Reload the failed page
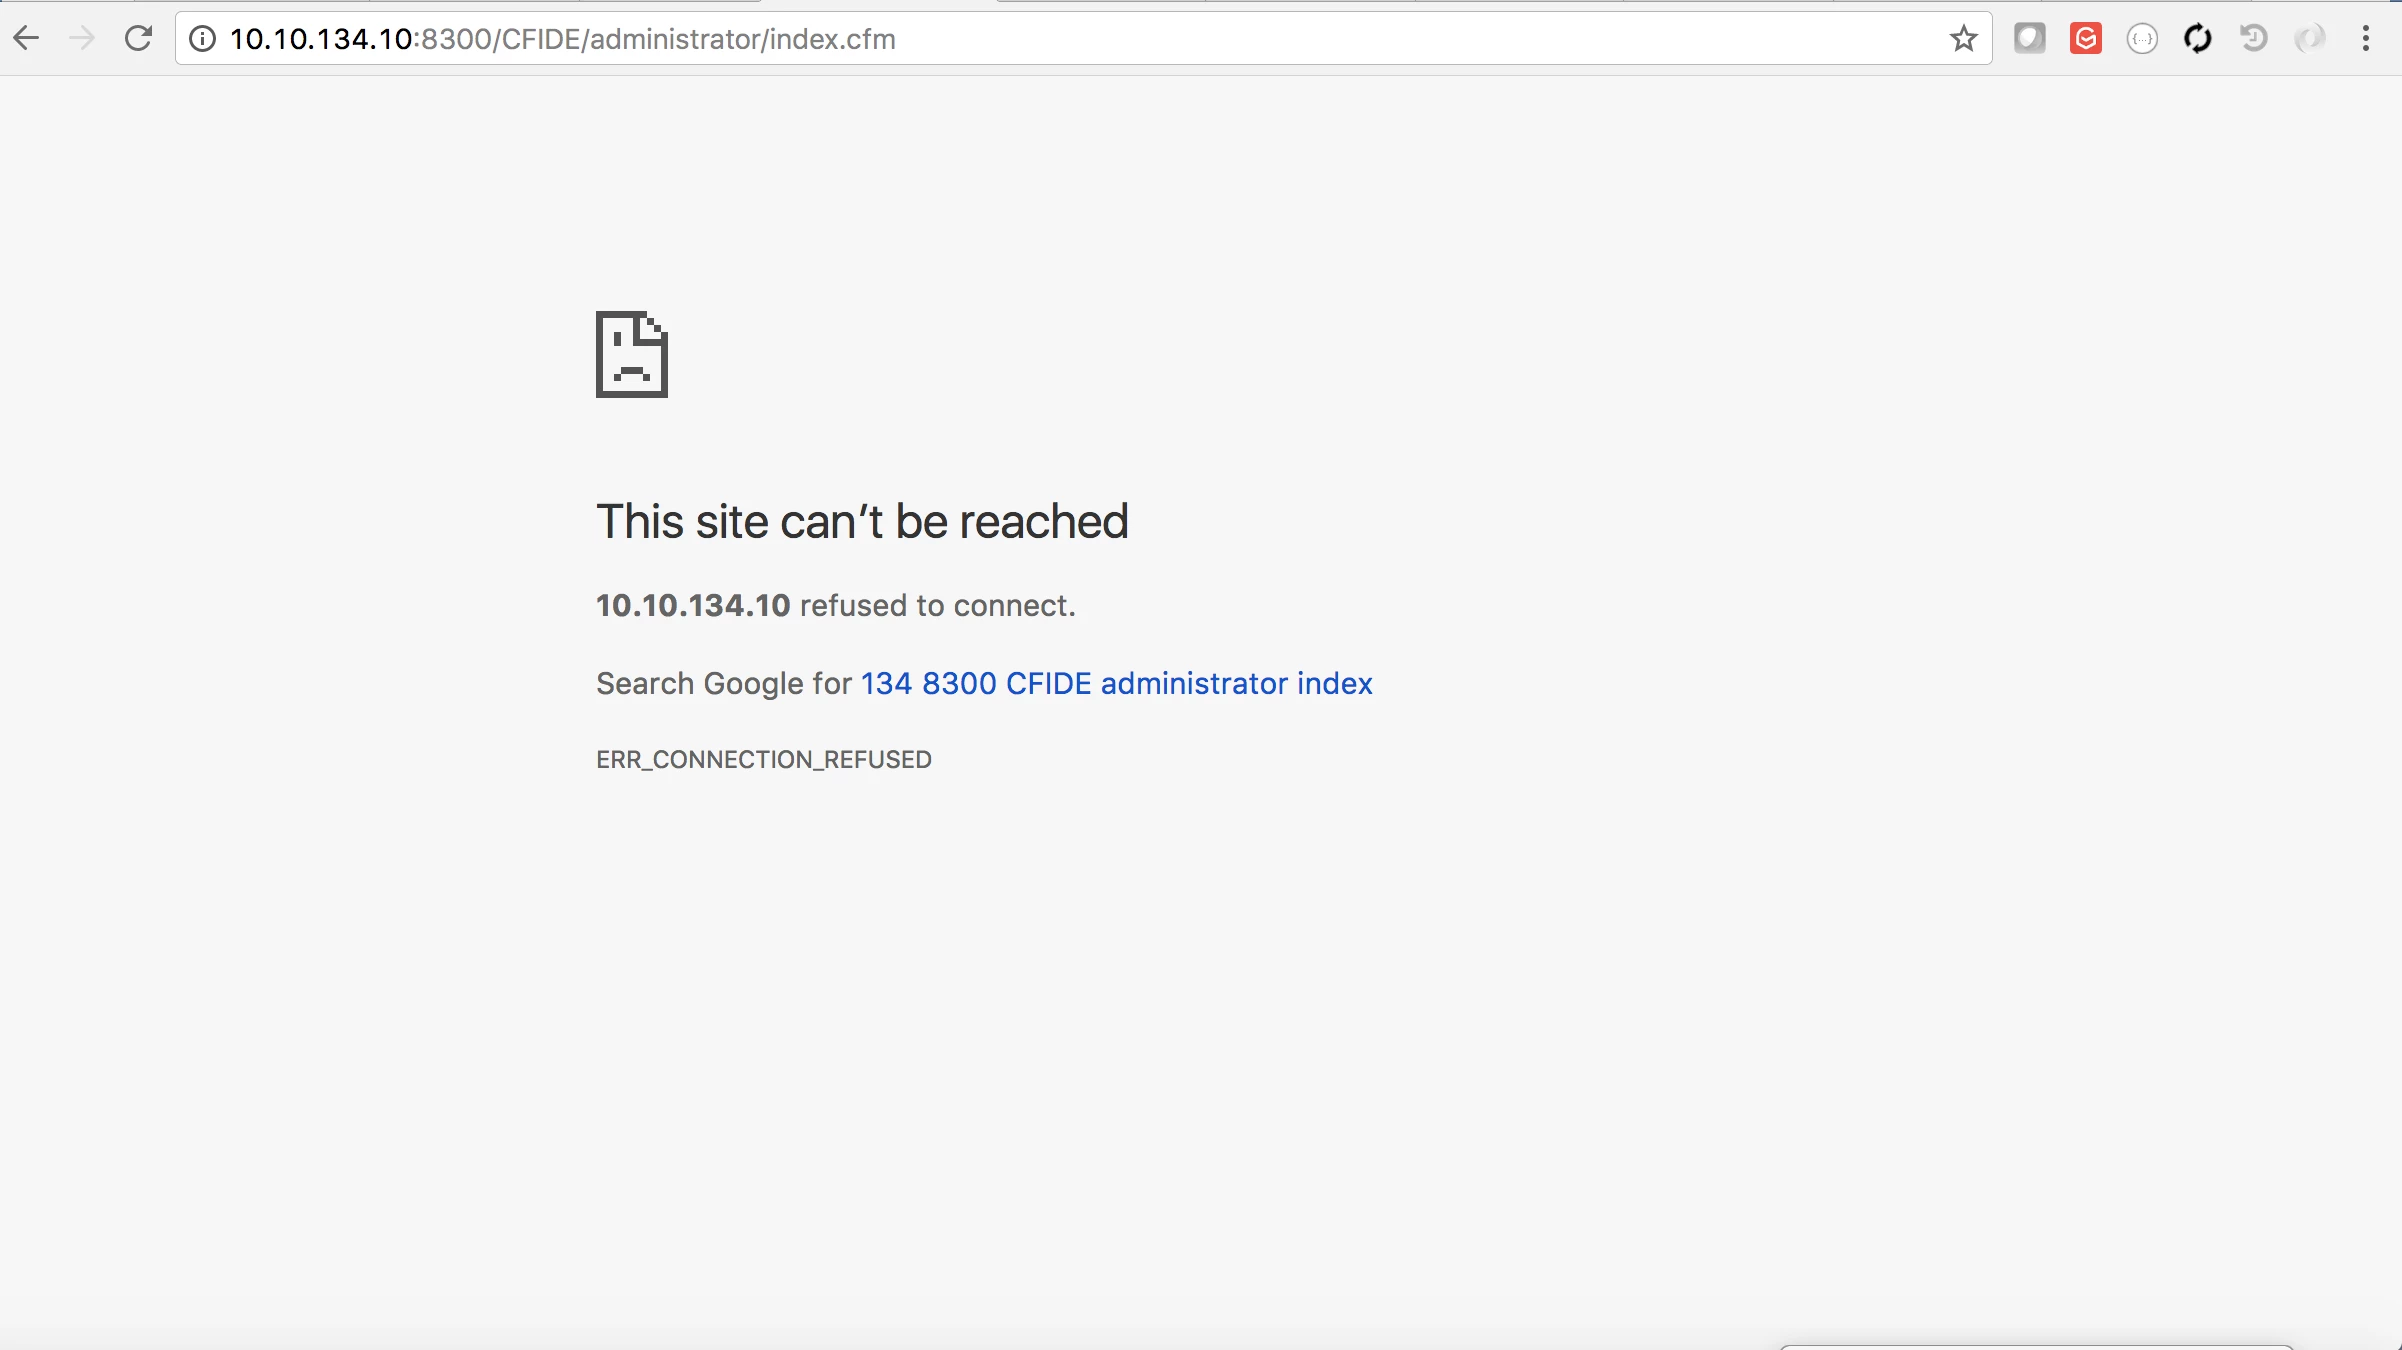 [x=138, y=39]
